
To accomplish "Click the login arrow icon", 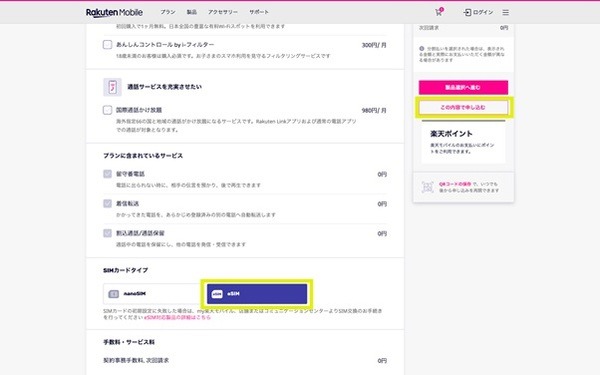I will pos(467,12).
